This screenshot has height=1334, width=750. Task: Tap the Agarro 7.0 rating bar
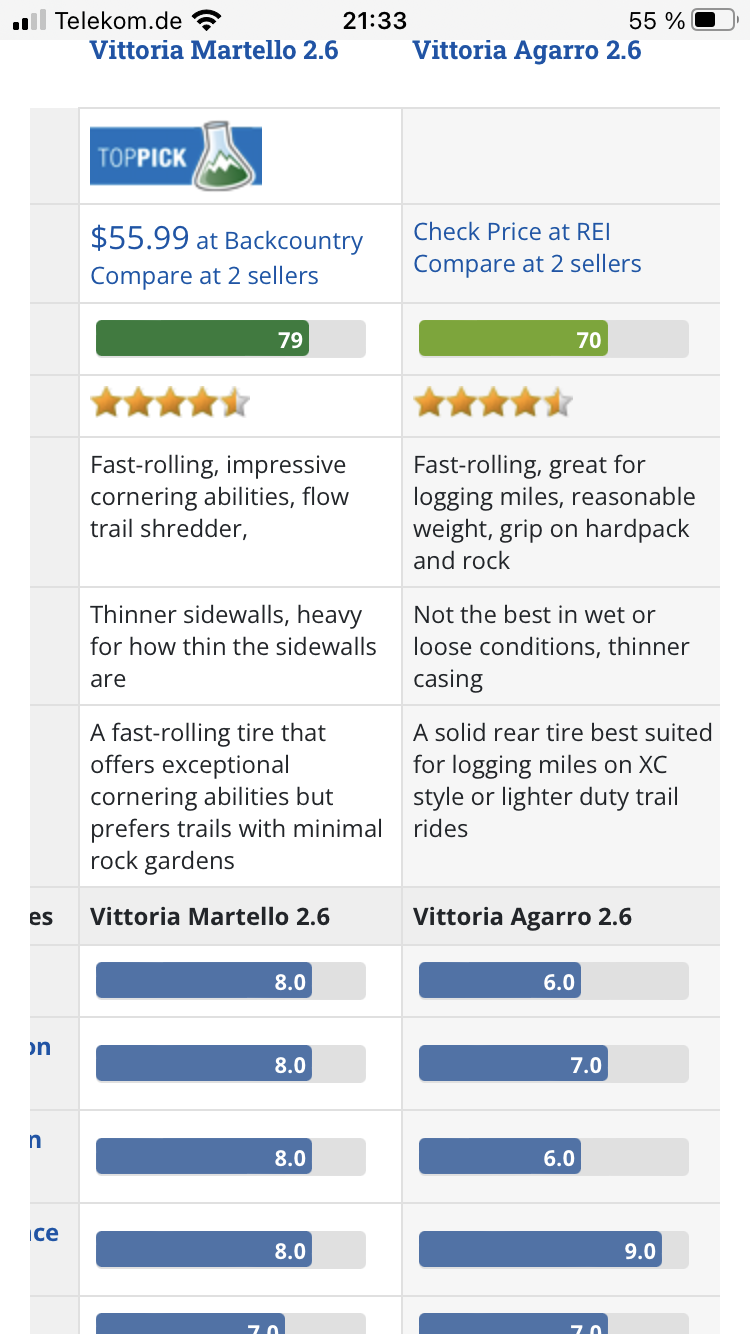(x=554, y=1064)
